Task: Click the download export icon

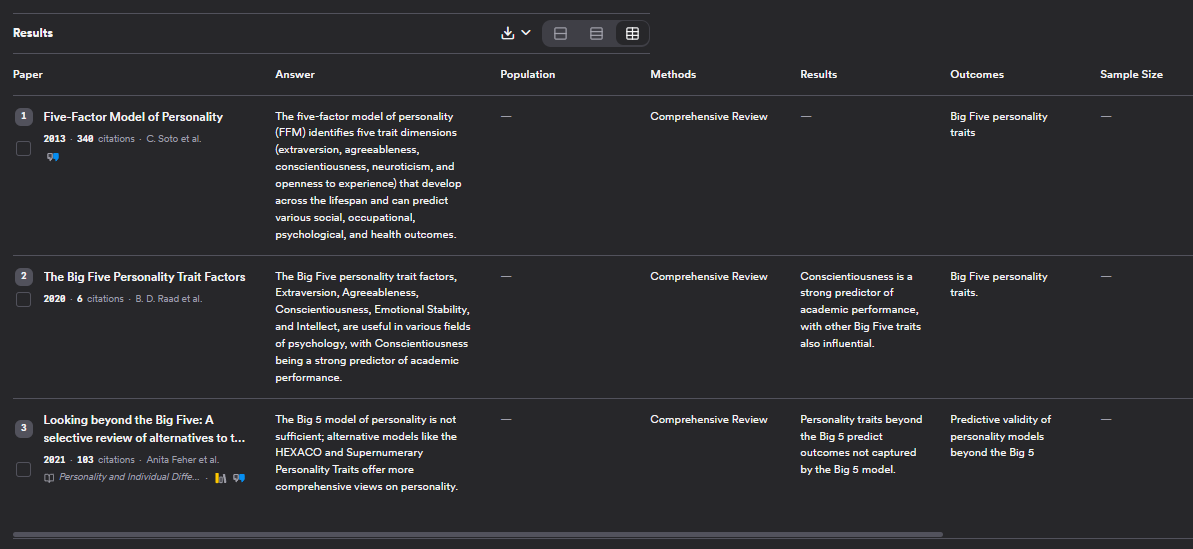Action: click(x=508, y=33)
